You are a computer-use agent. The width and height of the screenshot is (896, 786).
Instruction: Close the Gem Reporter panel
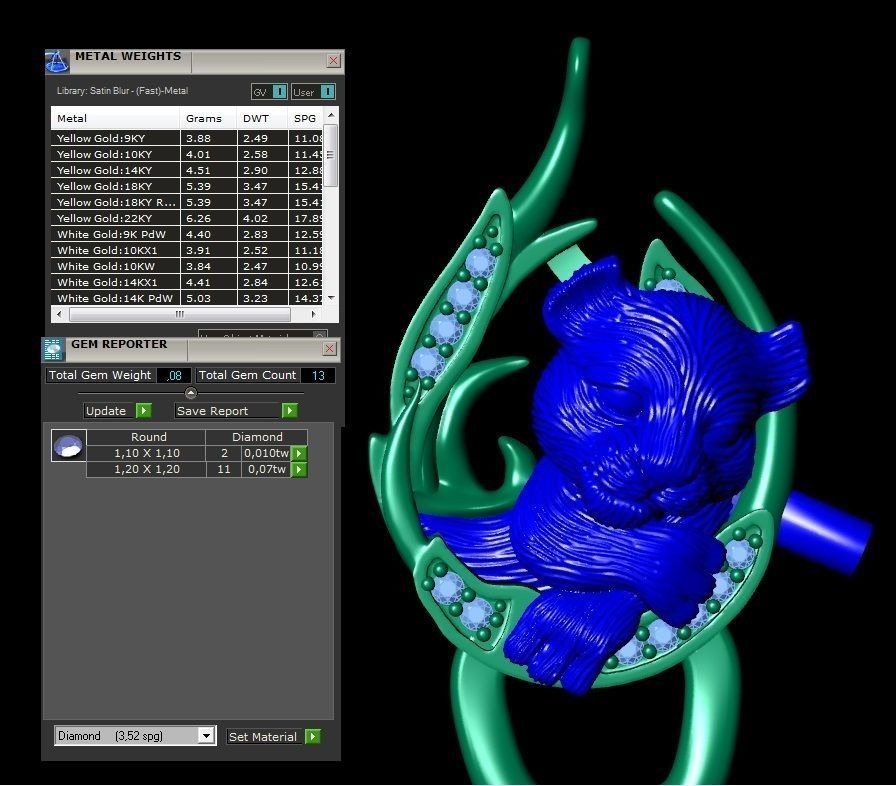[x=330, y=348]
